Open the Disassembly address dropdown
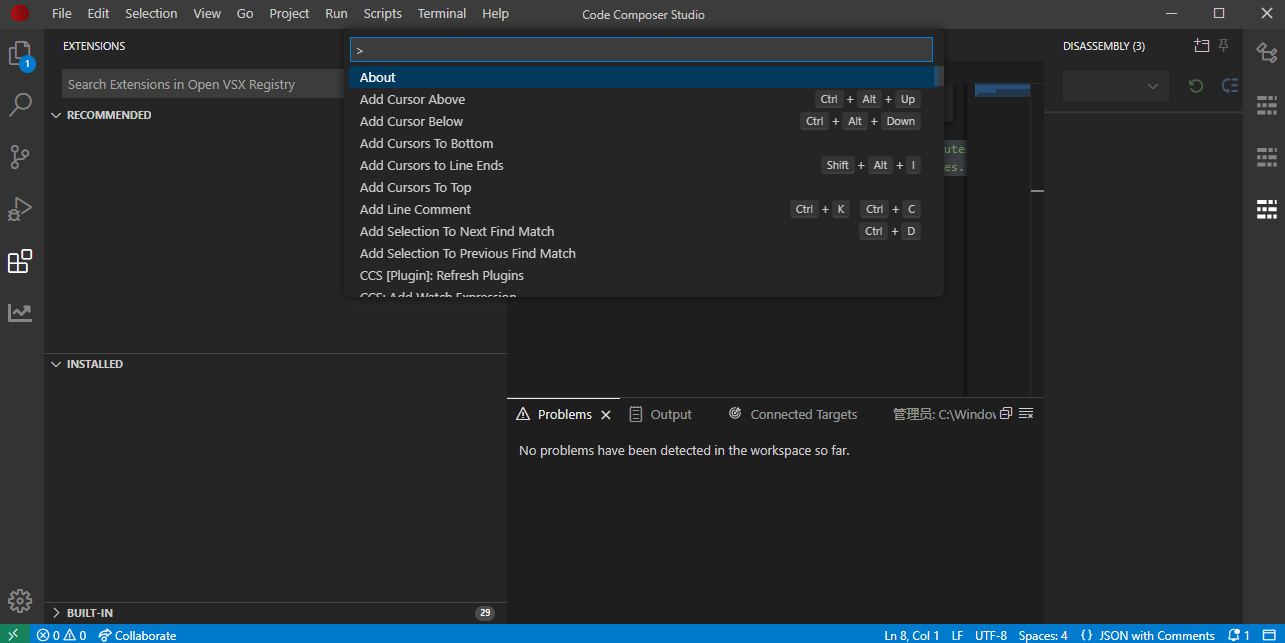This screenshot has height=643, width=1285. [x=1115, y=86]
